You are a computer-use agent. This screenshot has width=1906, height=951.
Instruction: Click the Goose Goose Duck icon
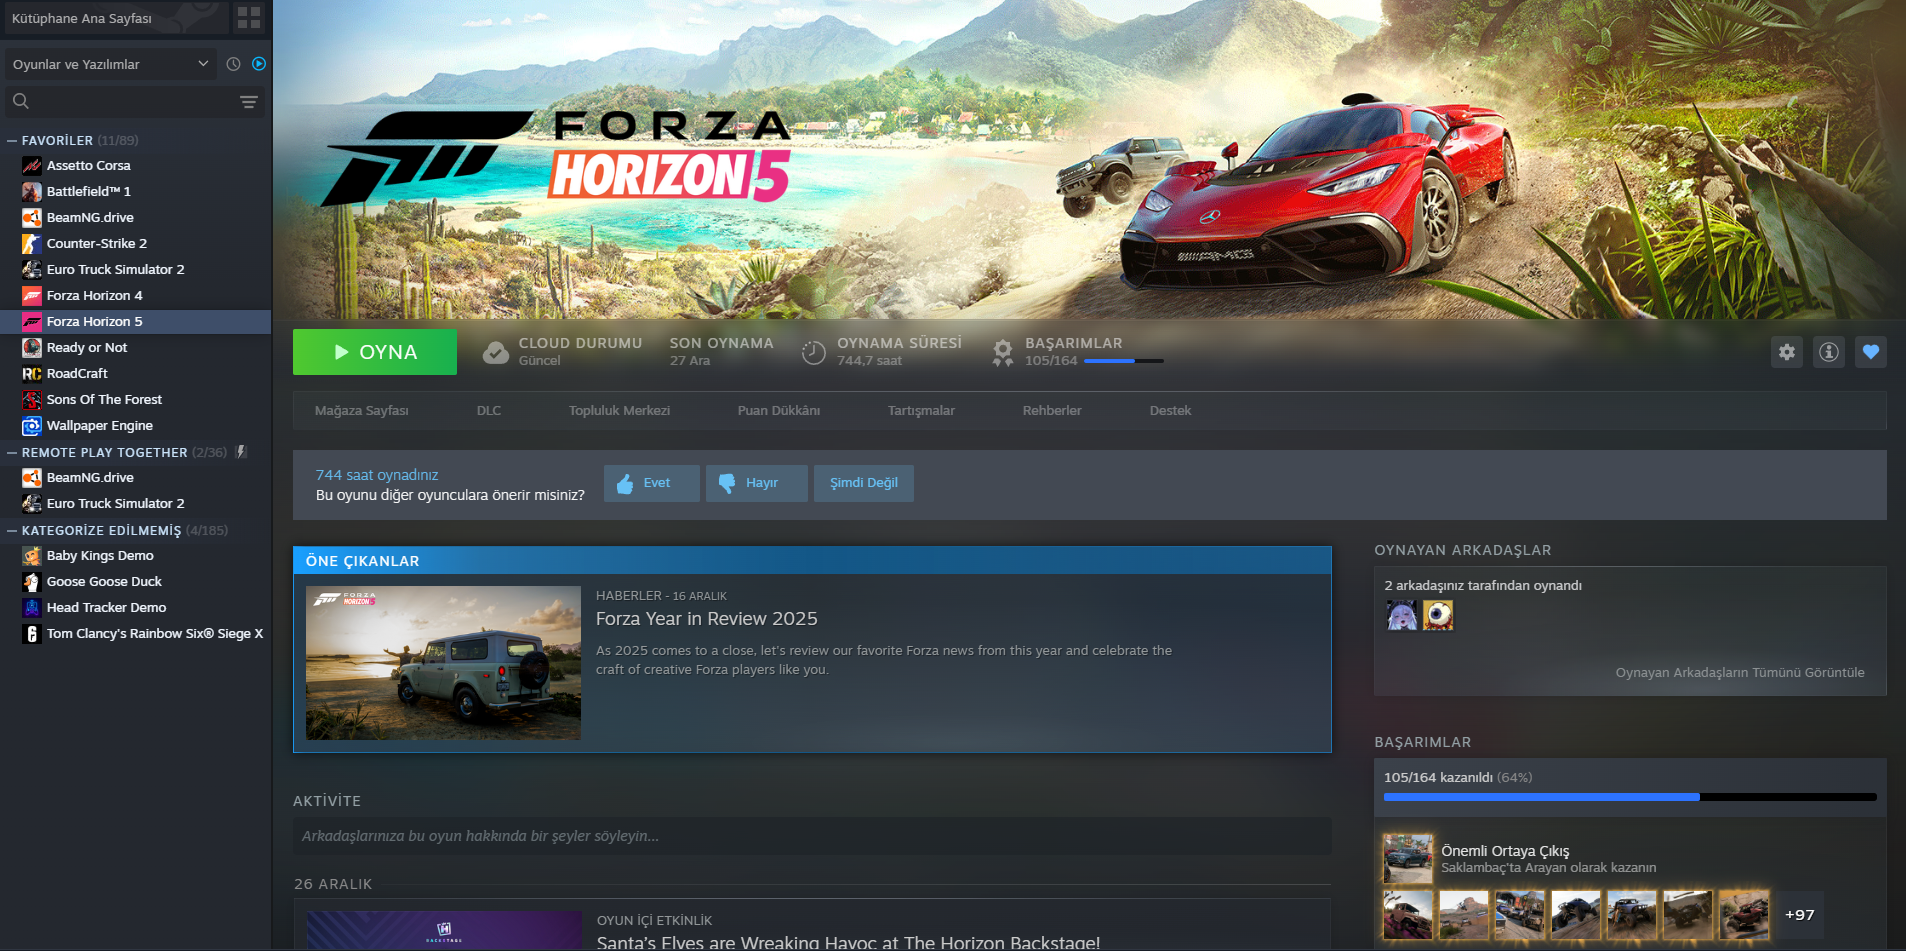pyautogui.click(x=32, y=582)
